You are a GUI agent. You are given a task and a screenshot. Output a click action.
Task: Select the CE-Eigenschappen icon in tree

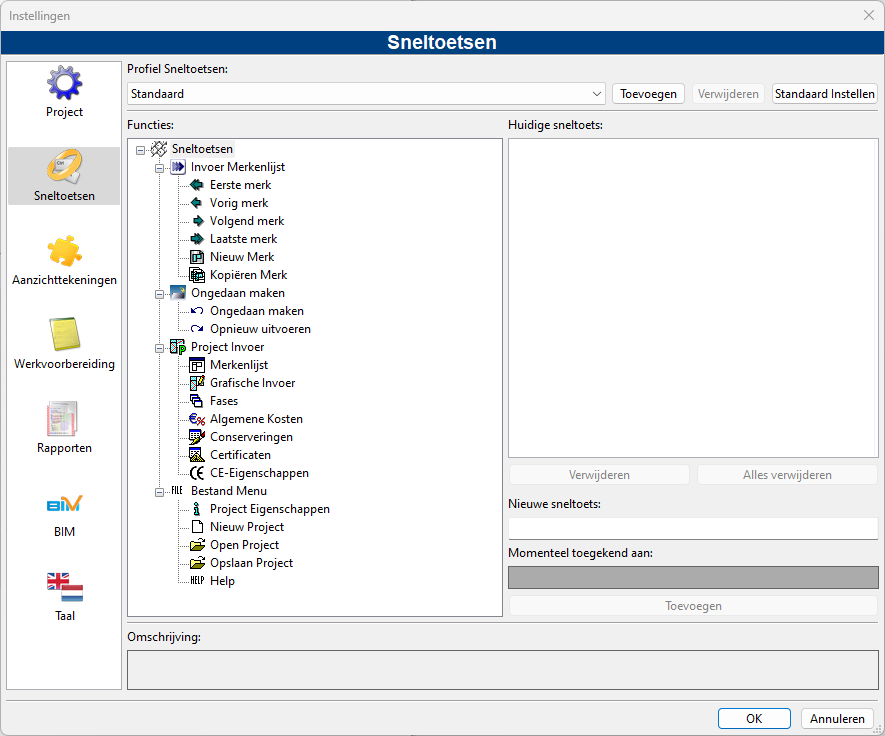click(x=196, y=473)
